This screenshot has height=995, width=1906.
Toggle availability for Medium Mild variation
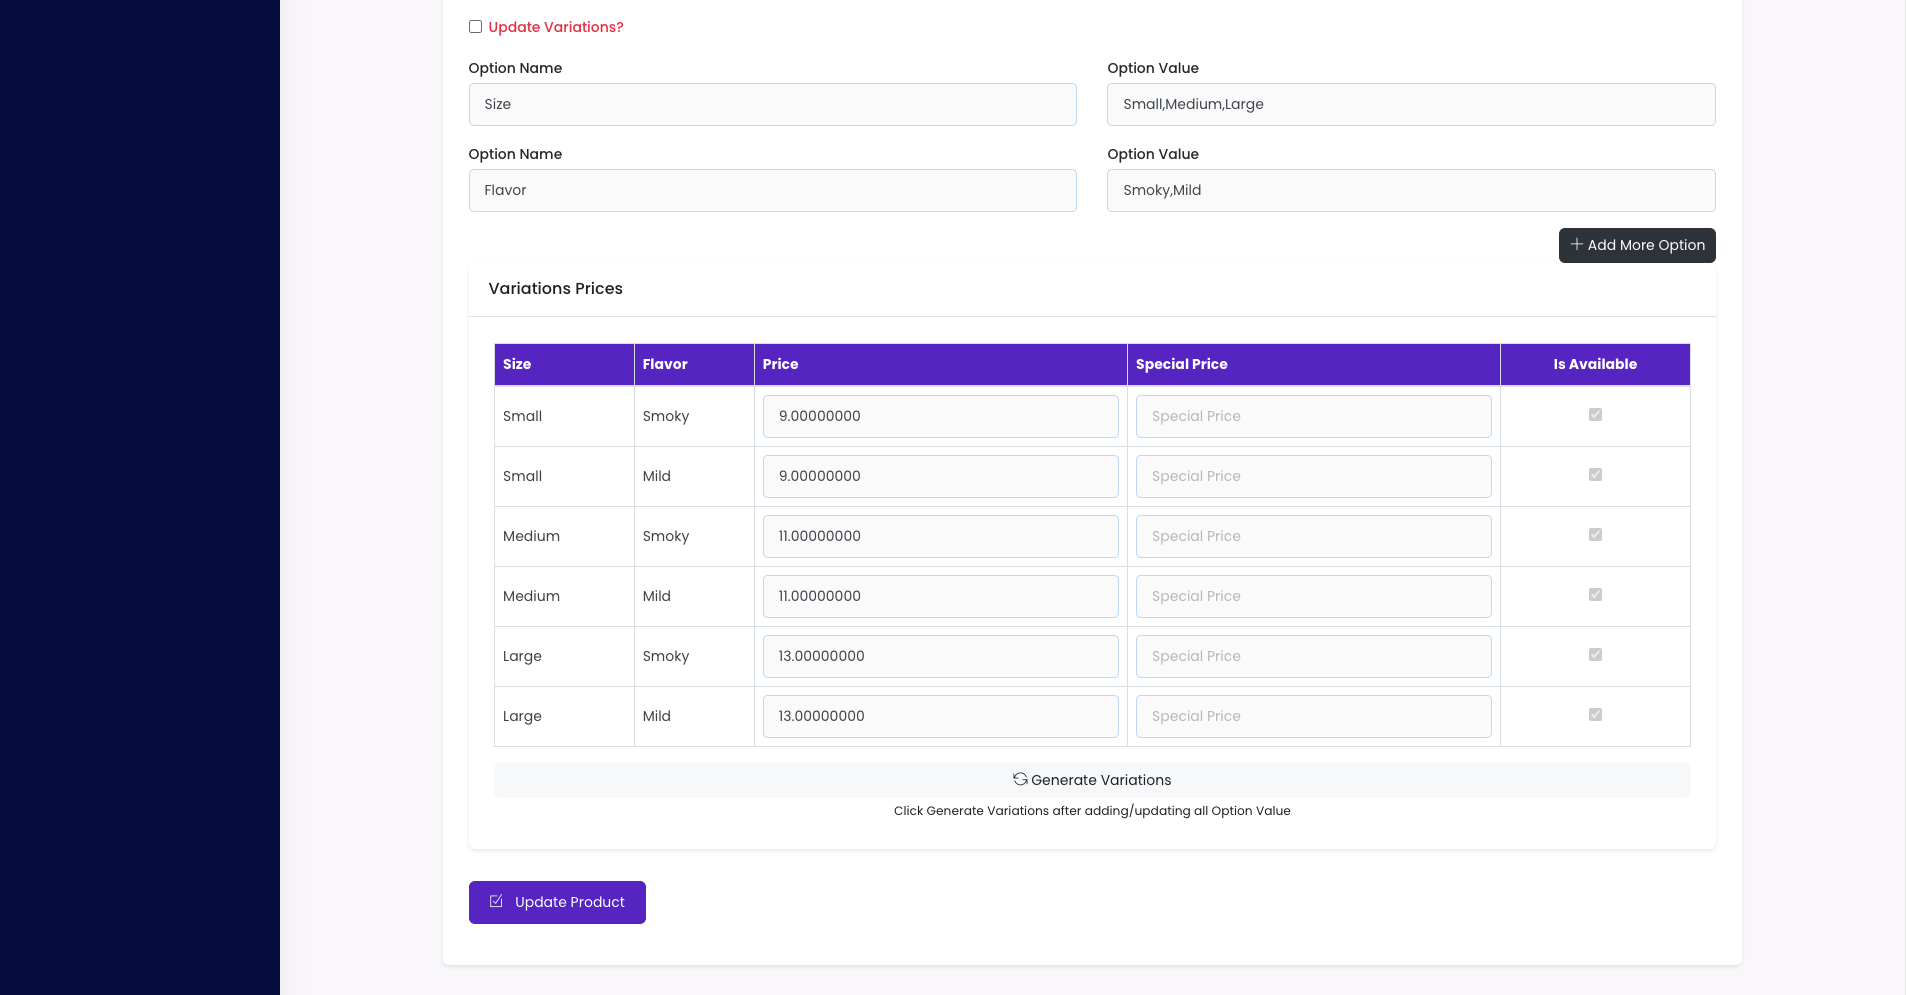1595,595
